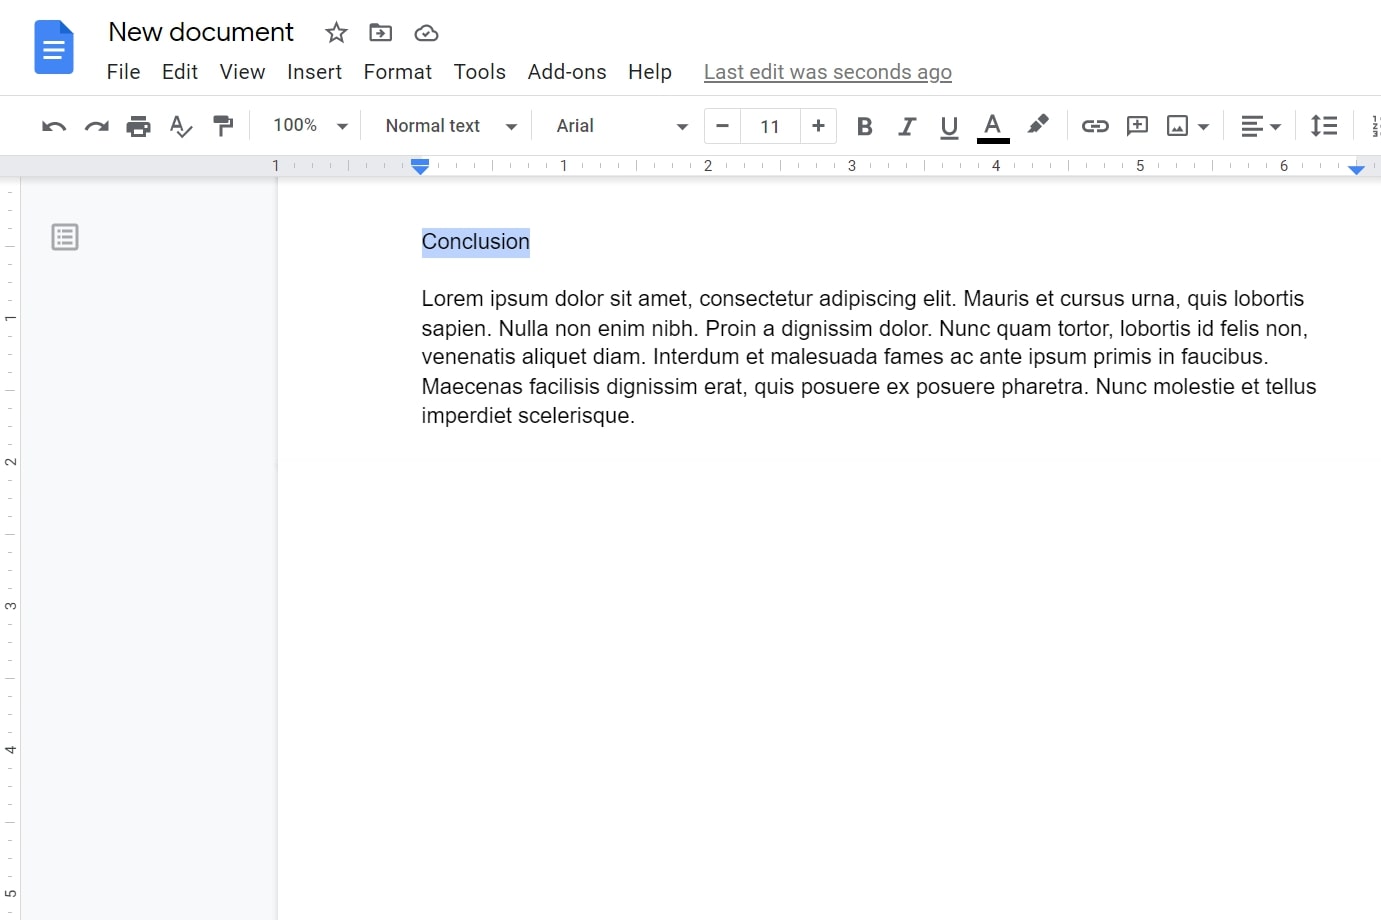Increase font size with the plus button
The height and width of the screenshot is (920, 1381).
tap(818, 126)
